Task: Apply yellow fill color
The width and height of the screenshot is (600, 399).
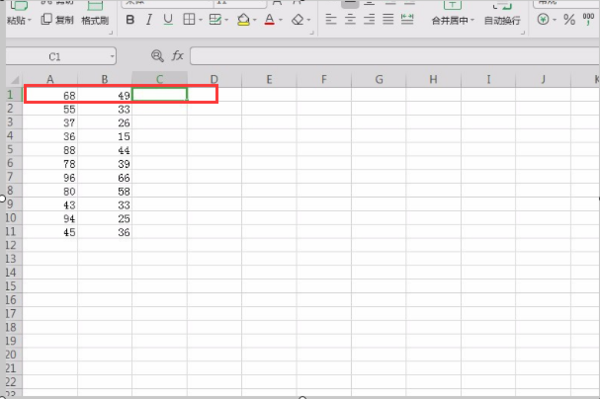Action: [243, 20]
